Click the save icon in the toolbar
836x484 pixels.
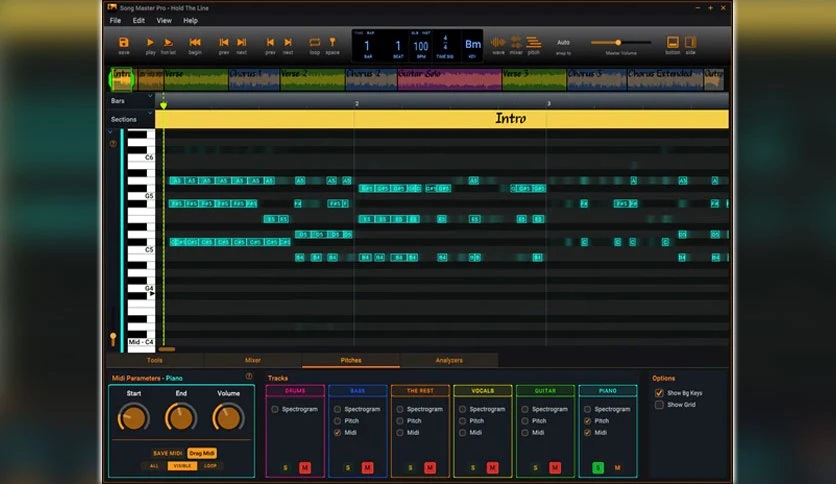coord(124,43)
